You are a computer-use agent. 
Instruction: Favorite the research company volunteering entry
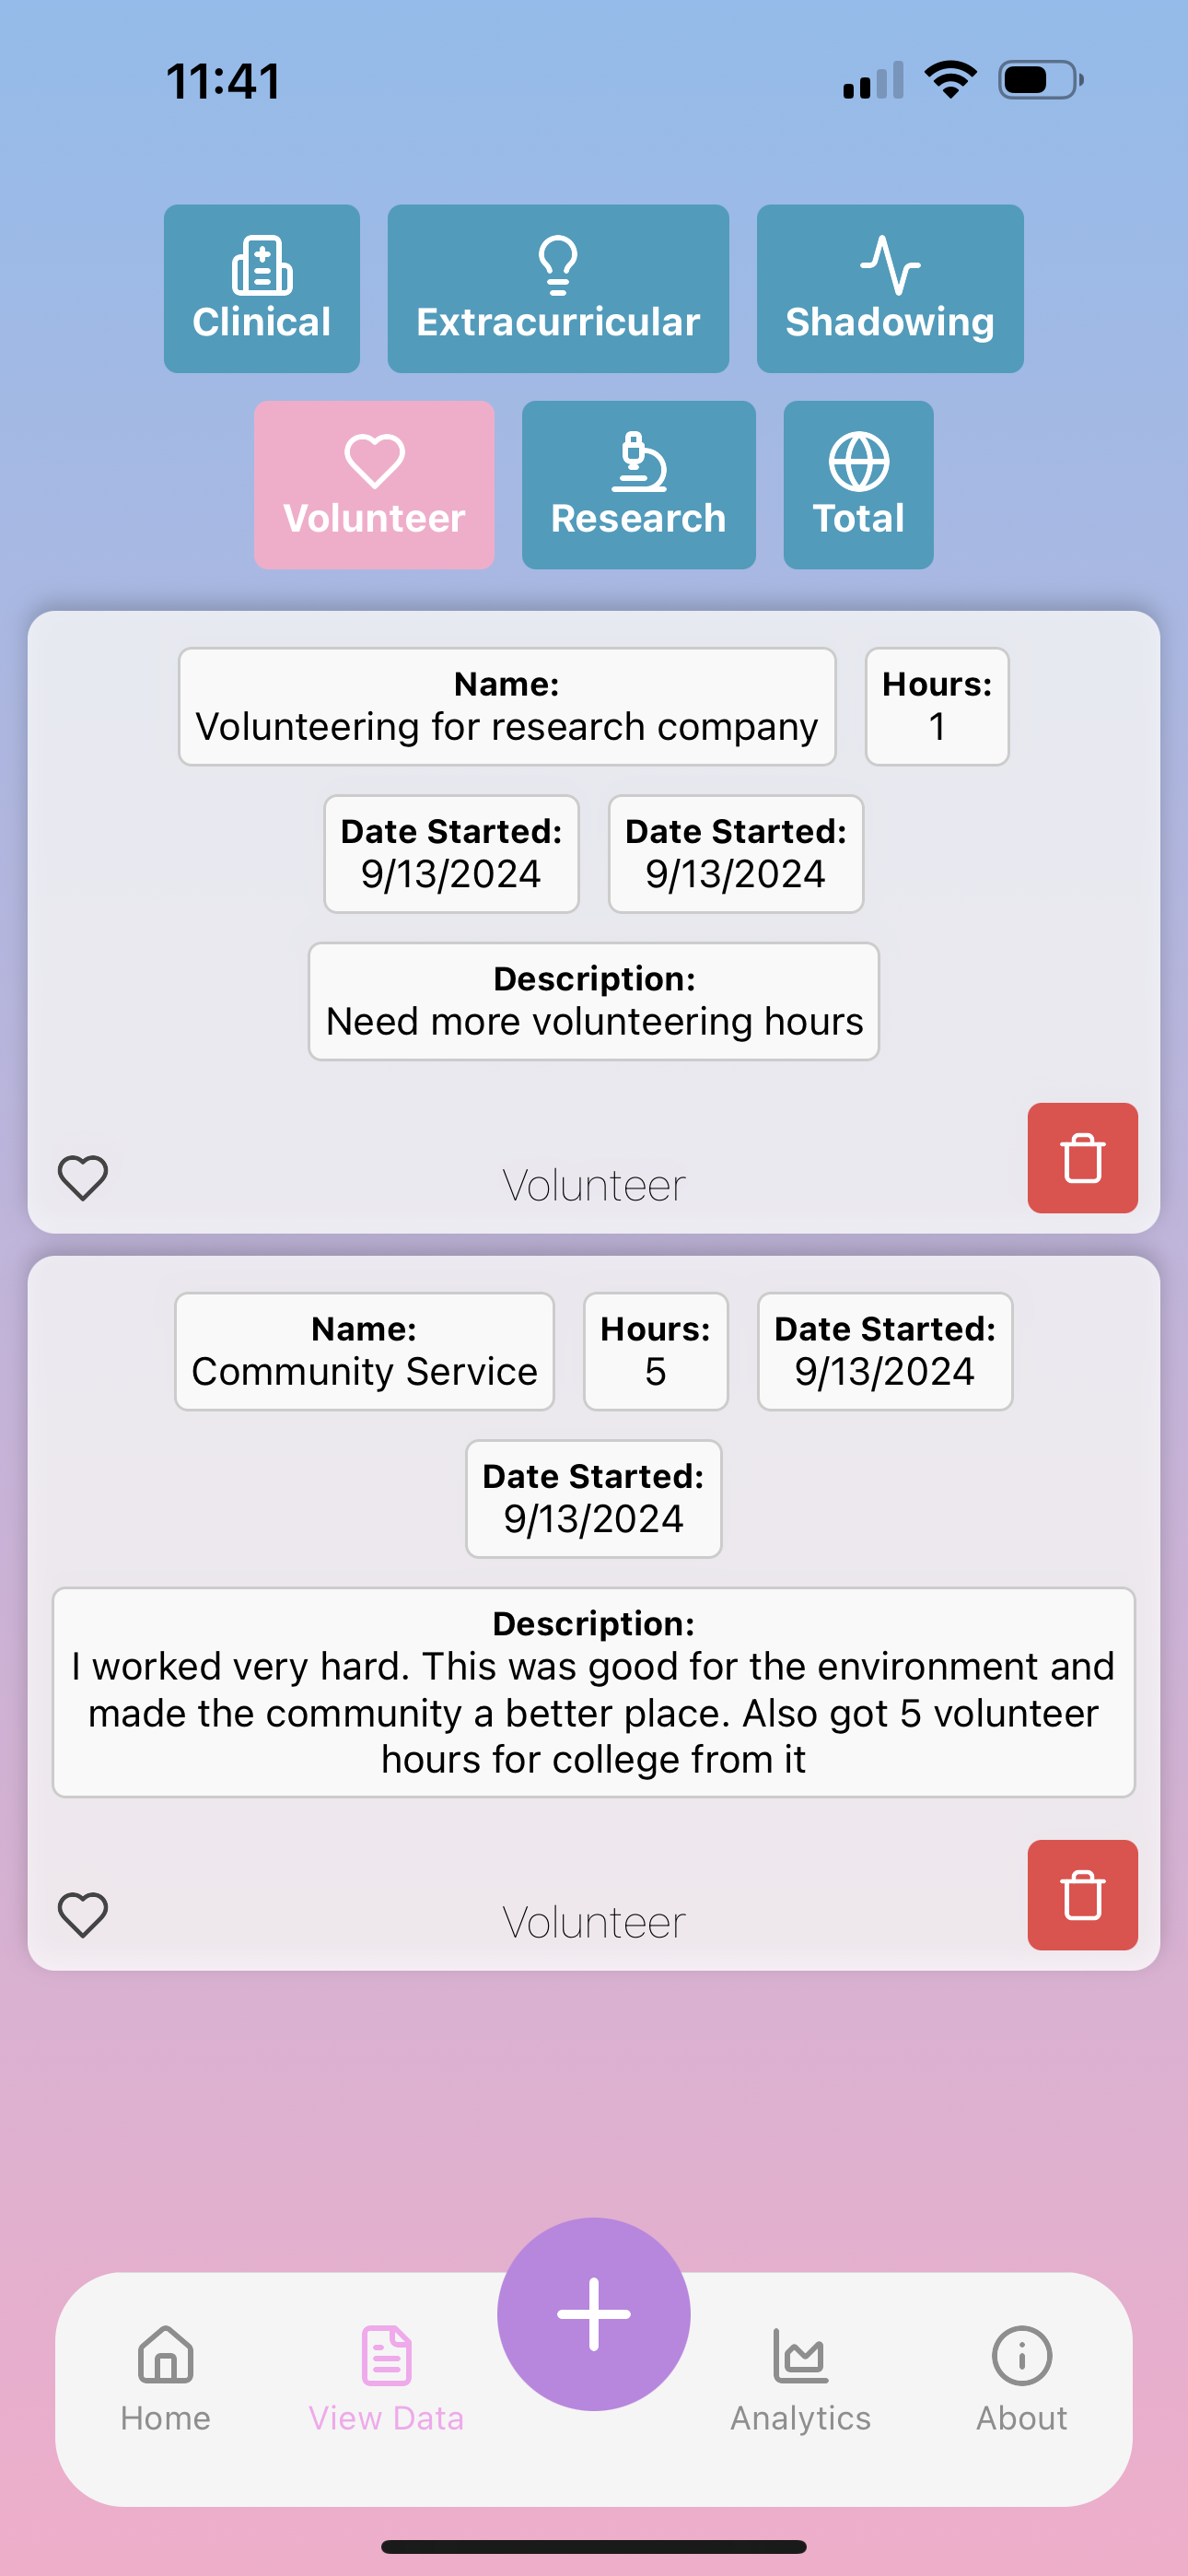point(83,1178)
